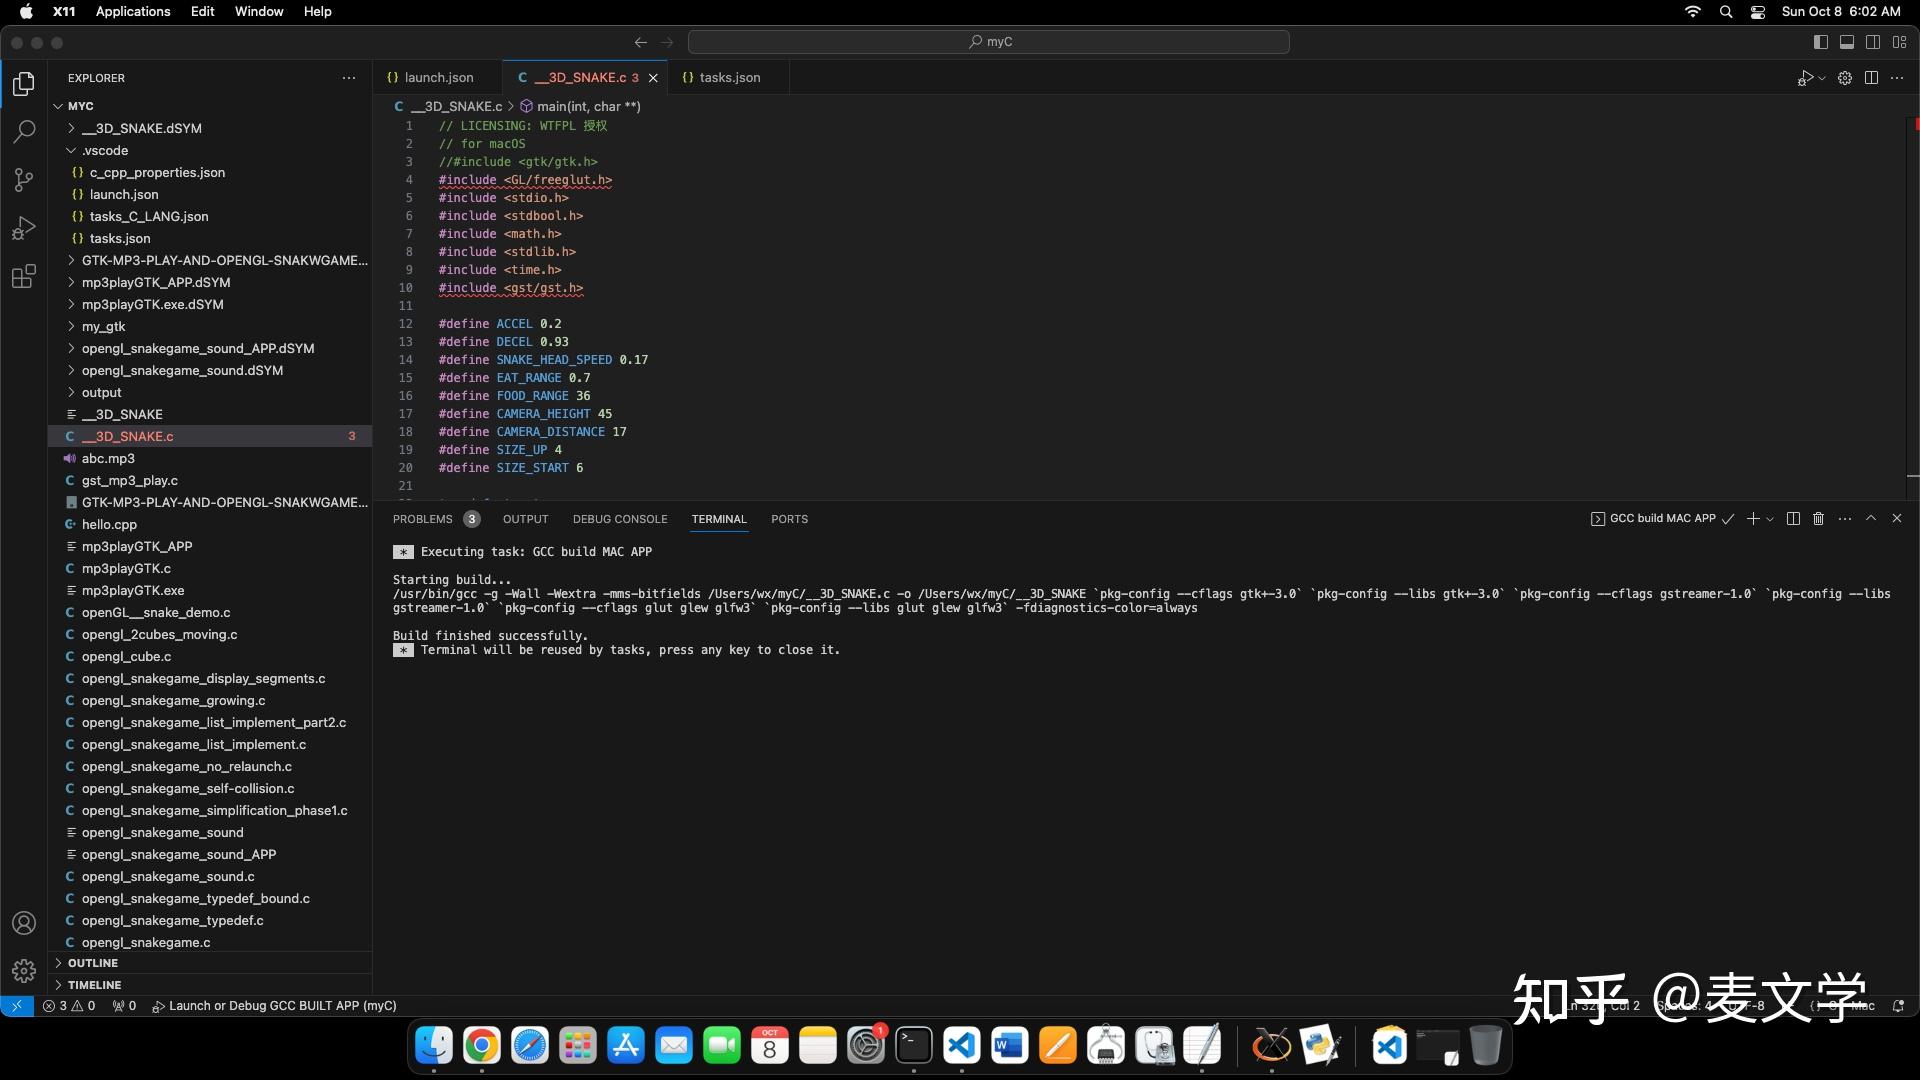
Task: Click Launch or Debug GCC BUILT APP
Action: [277, 1006]
